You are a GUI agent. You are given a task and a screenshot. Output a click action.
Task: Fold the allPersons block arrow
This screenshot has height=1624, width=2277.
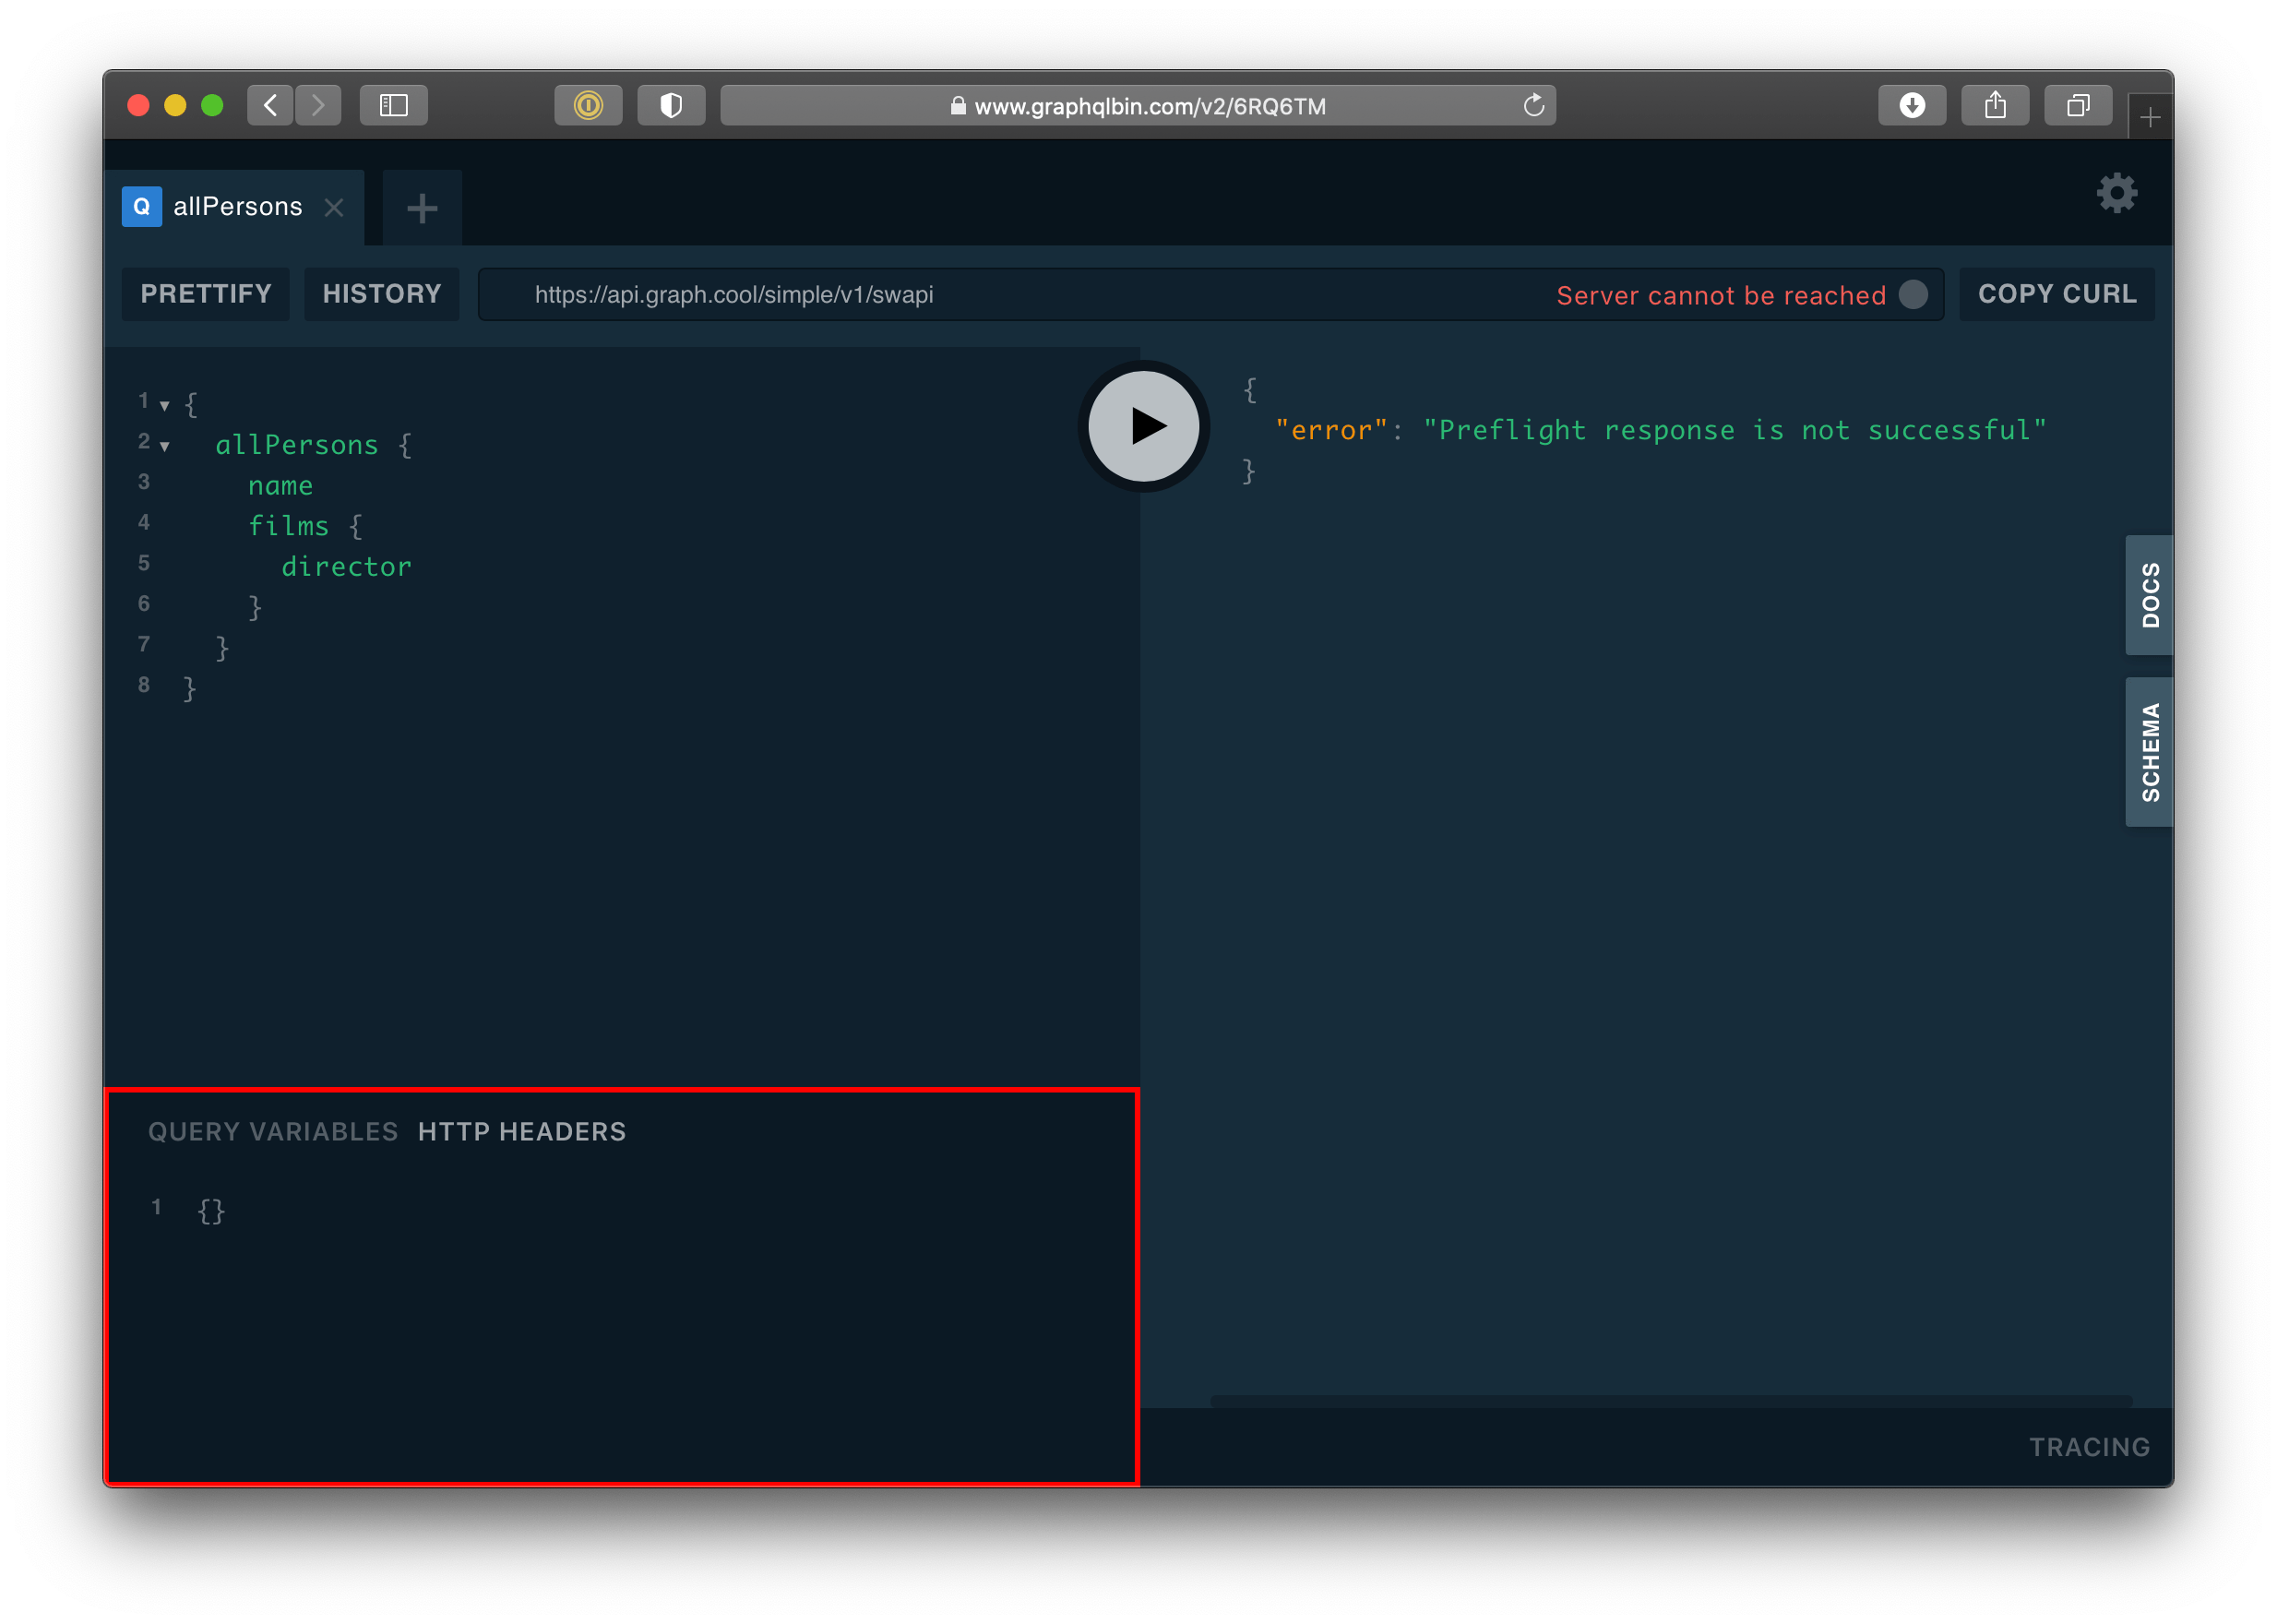click(165, 446)
